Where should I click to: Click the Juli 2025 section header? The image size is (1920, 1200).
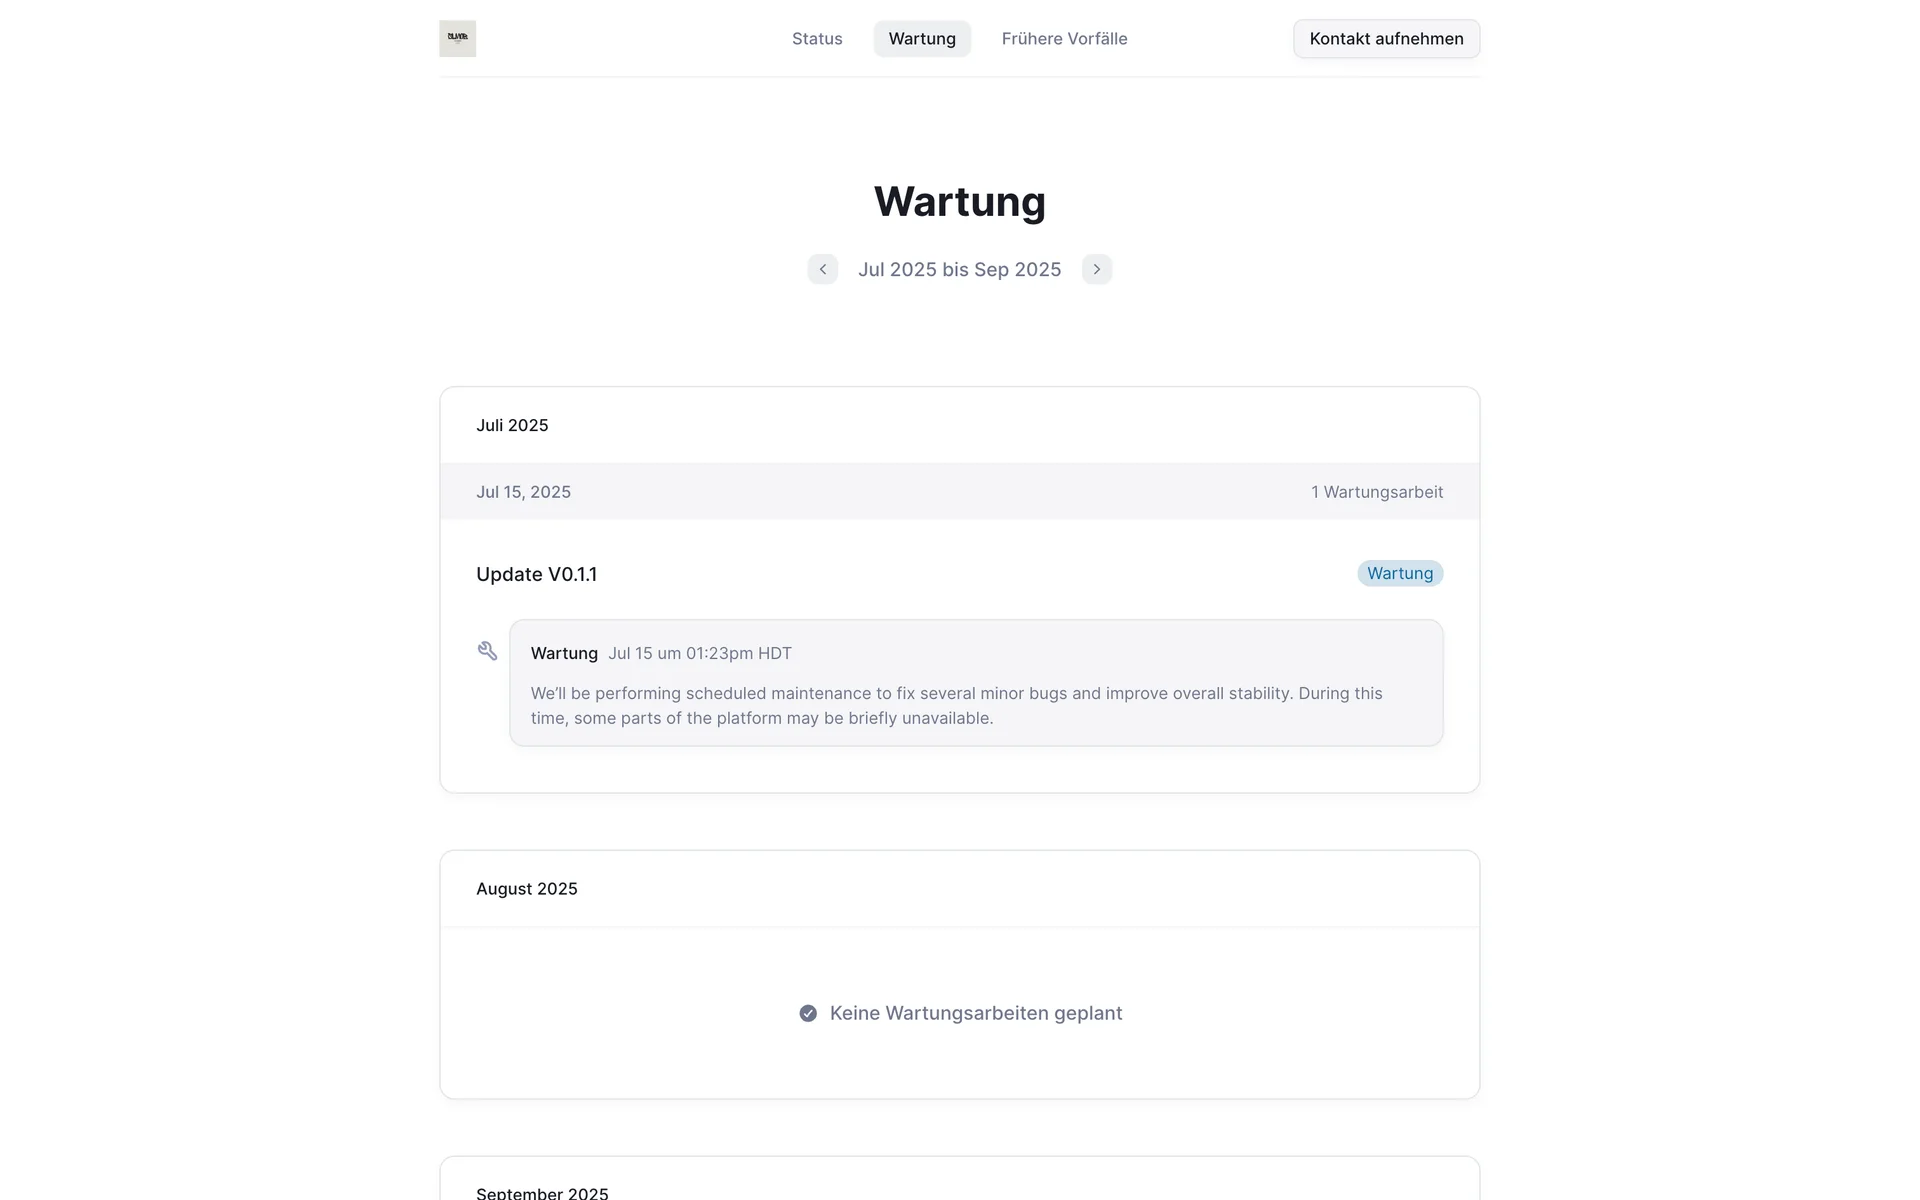click(x=512, y=425)
